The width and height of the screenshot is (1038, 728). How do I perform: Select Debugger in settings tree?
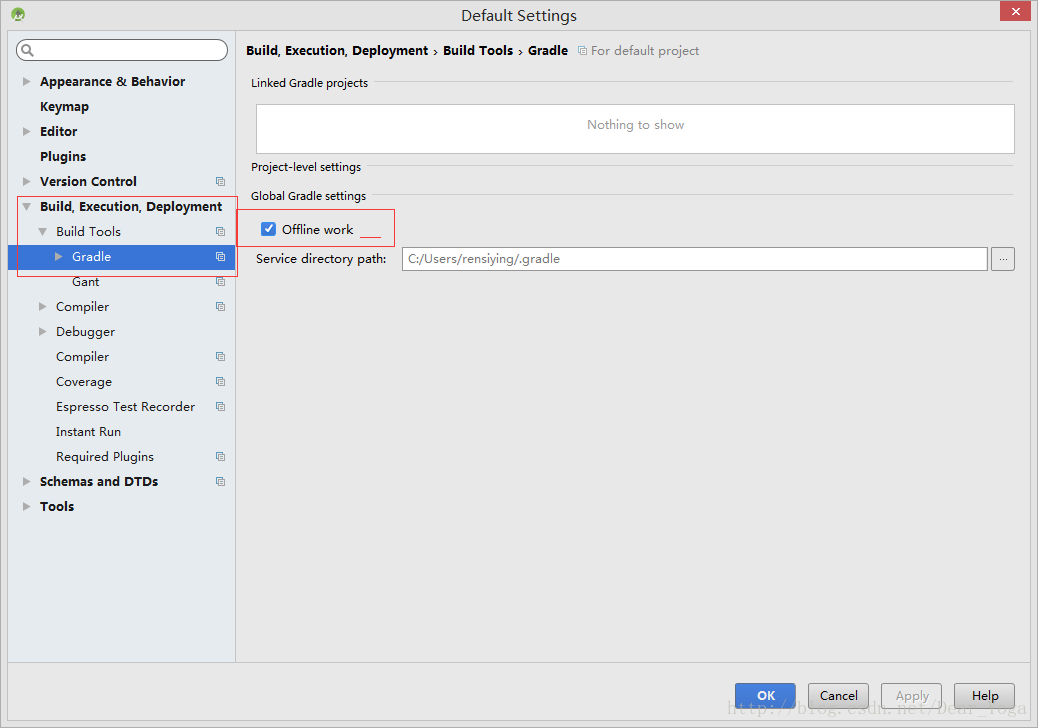pyautogui.click(x=85, y=332)
